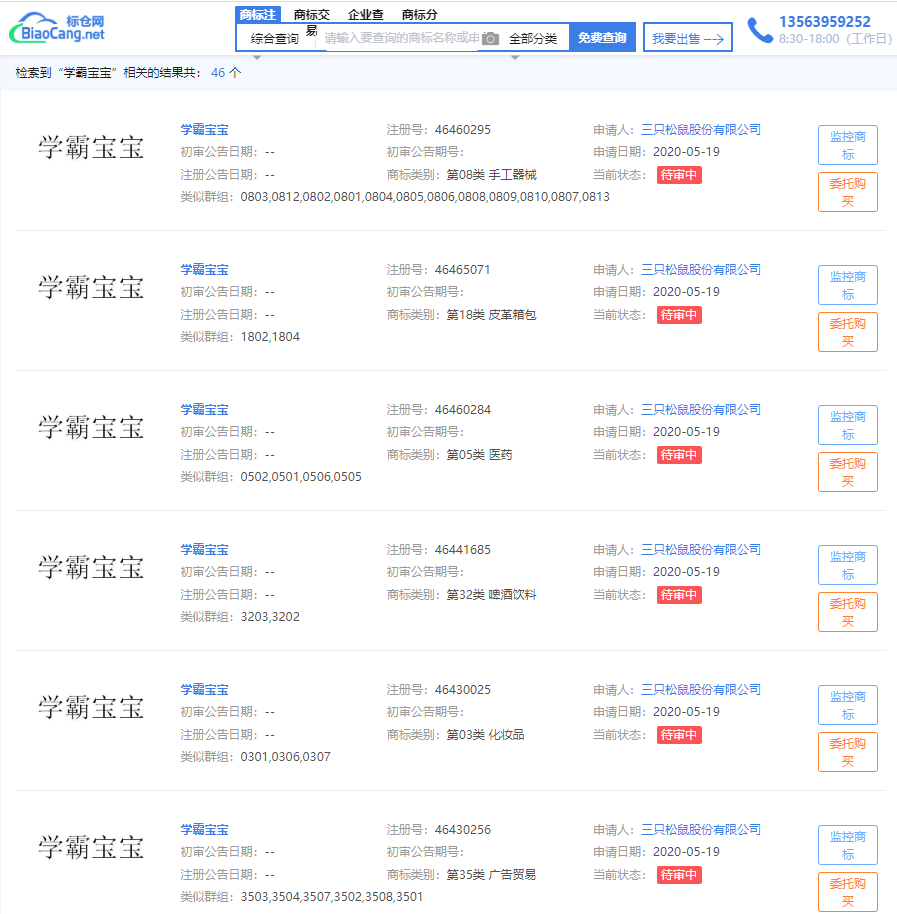This screenshot has width=897, height=914.
Task: Click the 学霸宝宝 trademark image in 第32类 row
Action: (91, 567)
